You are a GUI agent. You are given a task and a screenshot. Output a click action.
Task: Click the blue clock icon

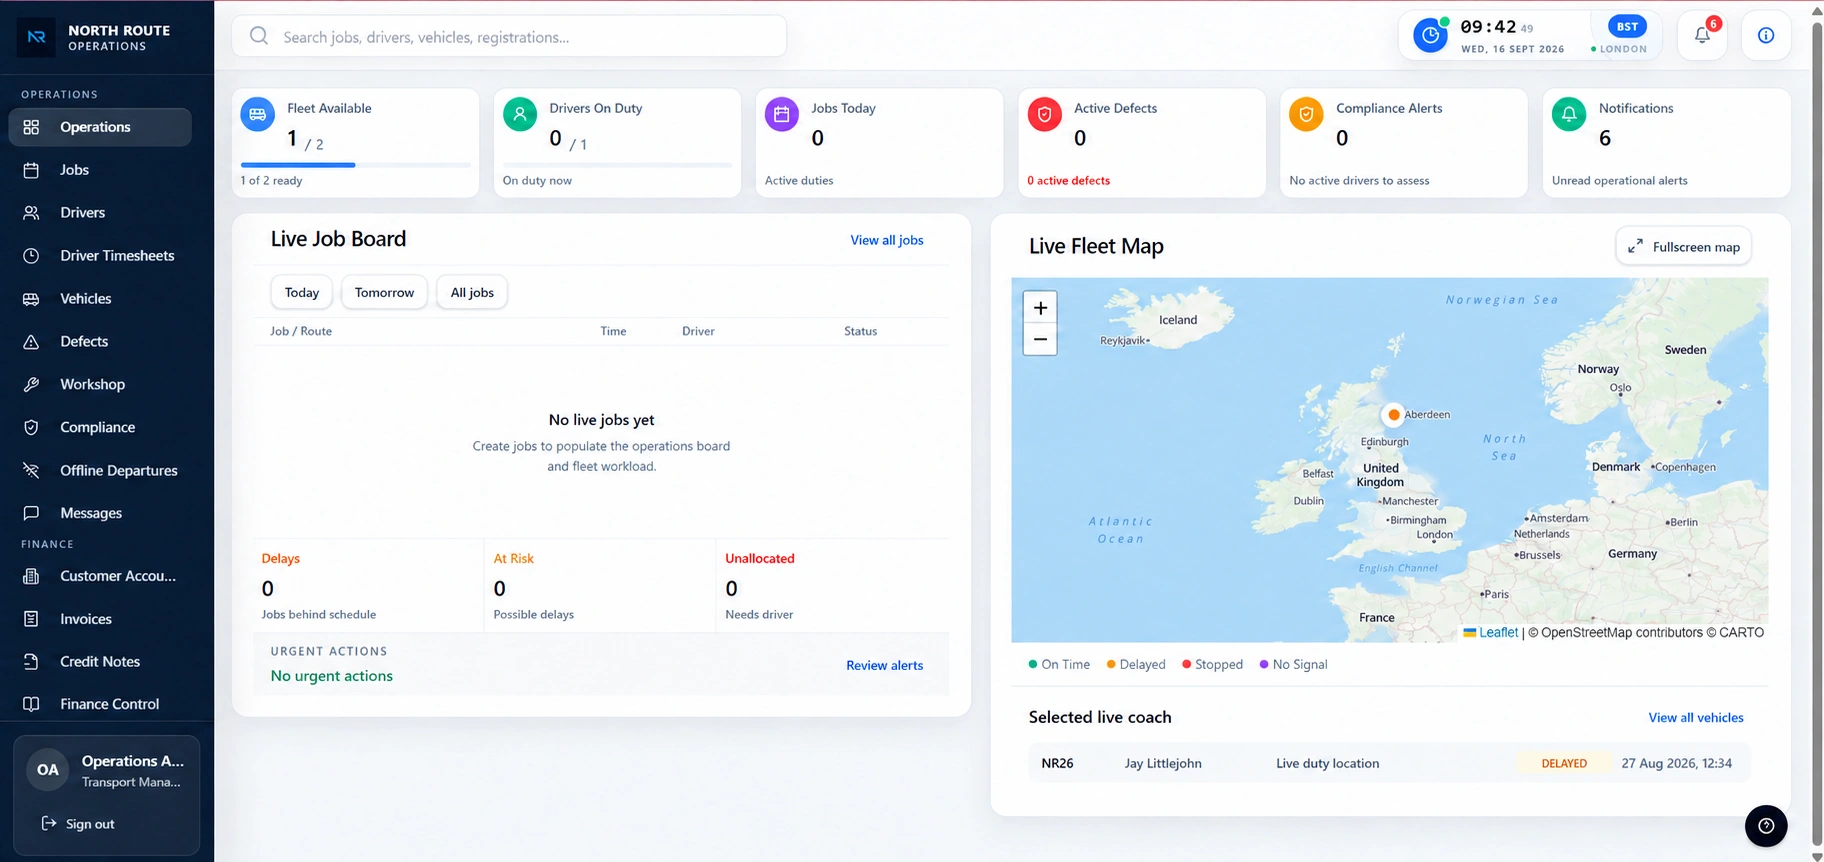pos(1430,36)
